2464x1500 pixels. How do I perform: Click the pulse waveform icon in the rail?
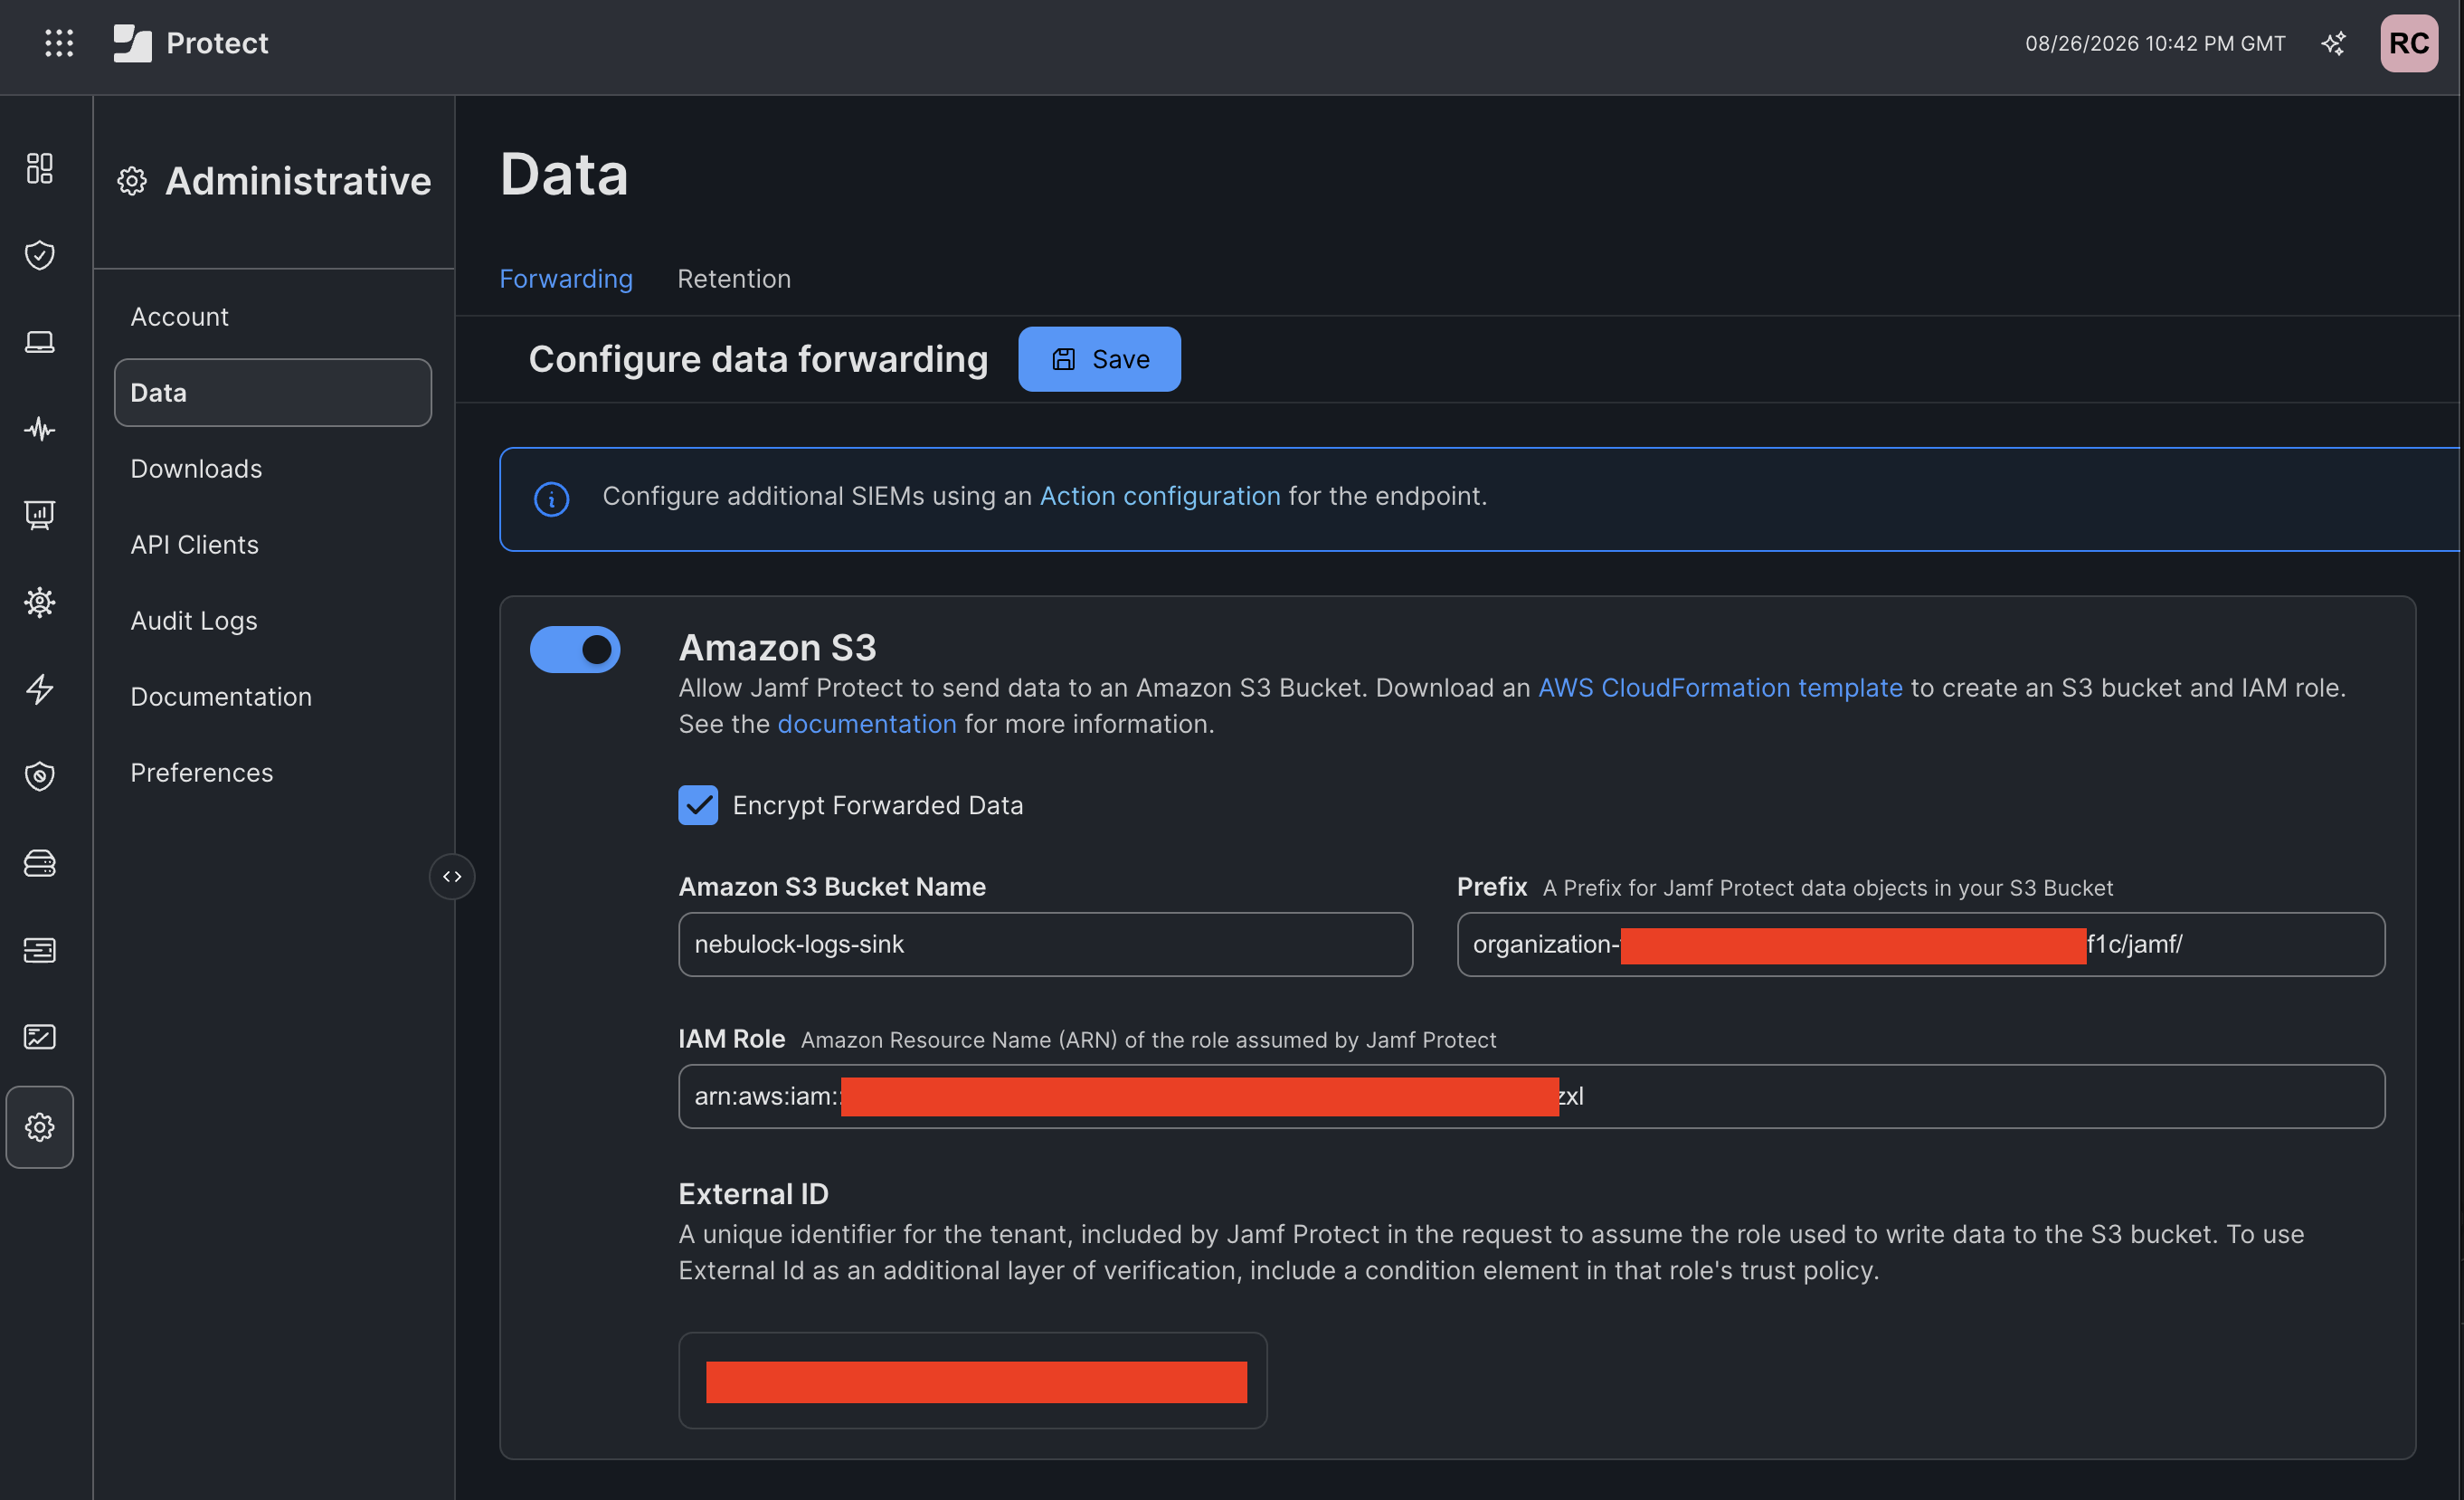(40, 429)
